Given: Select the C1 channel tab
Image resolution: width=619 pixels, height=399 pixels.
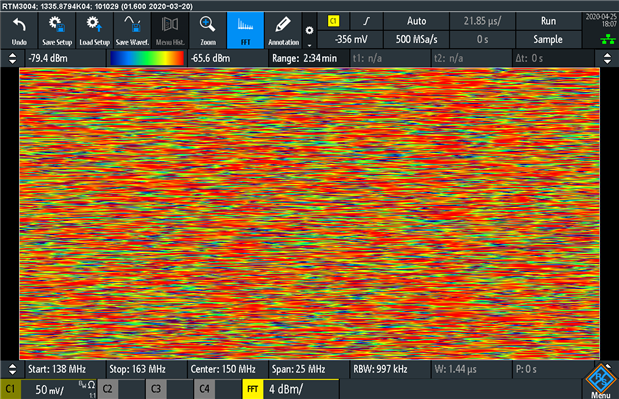Looking at the screenshot, I should (11, 389).
